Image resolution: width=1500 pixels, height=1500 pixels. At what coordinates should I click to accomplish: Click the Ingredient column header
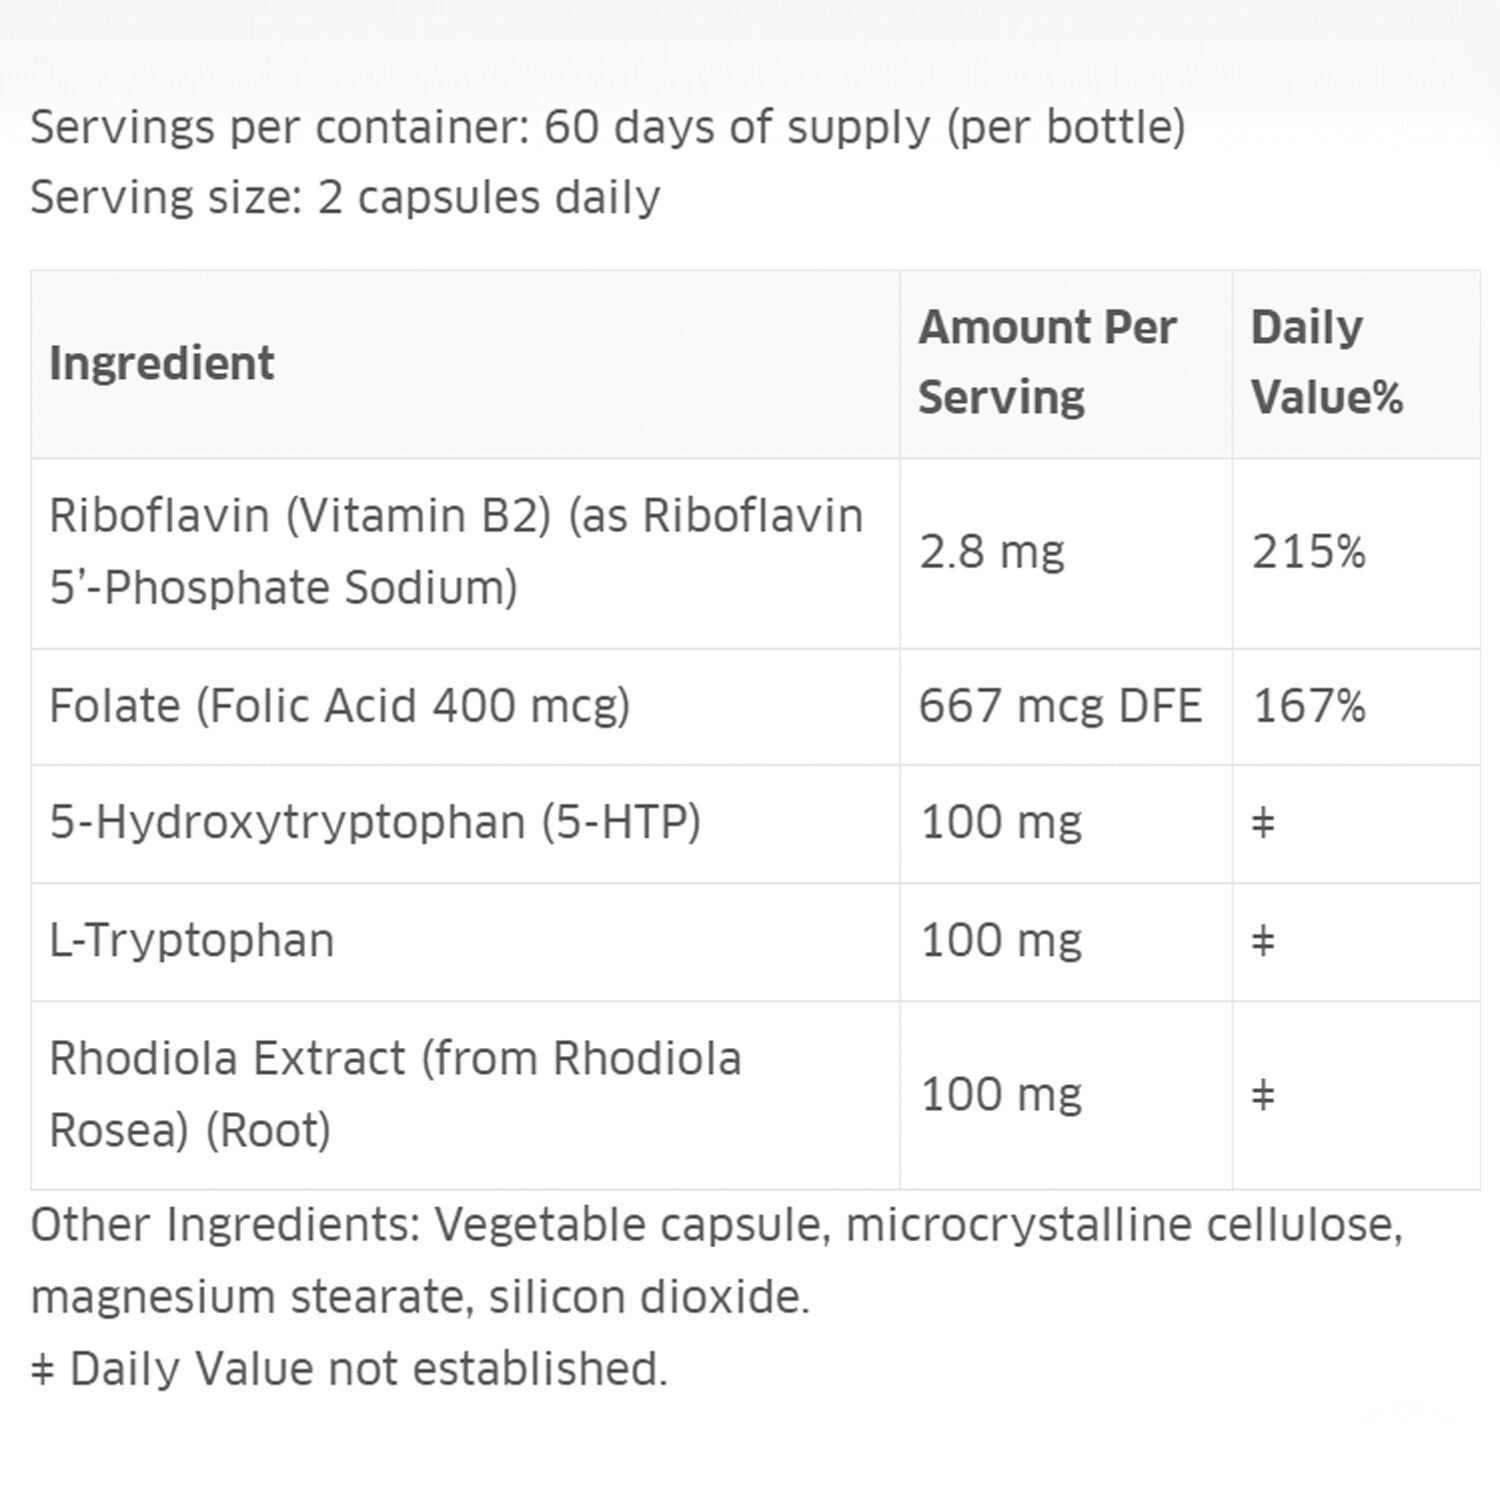(x=161, y=363)
